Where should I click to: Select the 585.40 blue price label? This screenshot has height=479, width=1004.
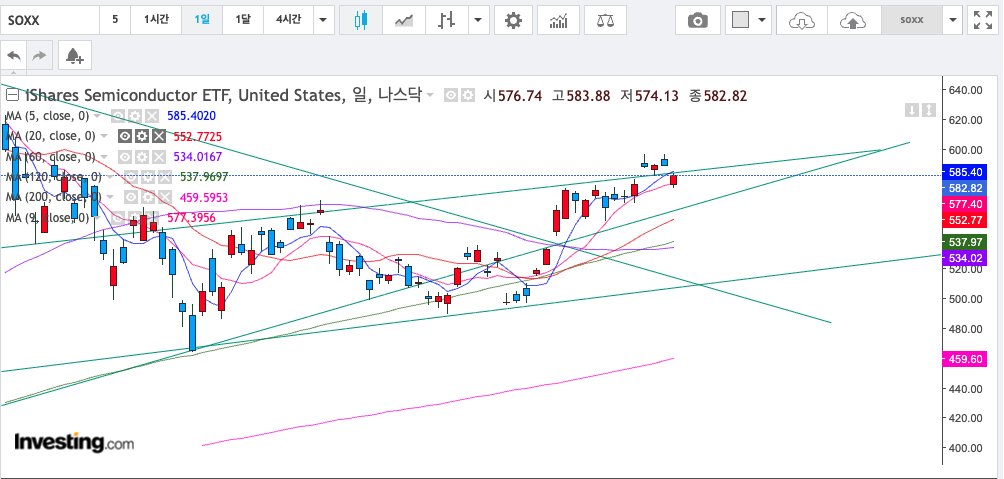coord(964,172)
